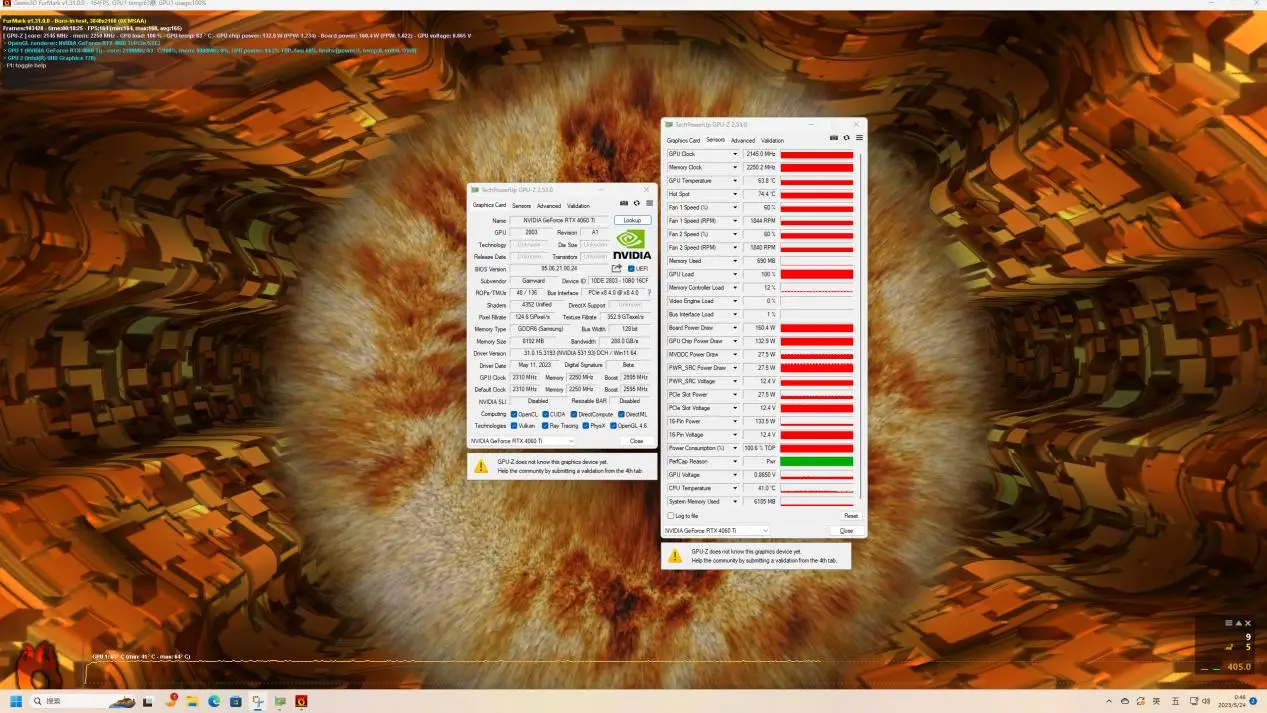
Task: Switch to Graphics Card tab in the Sensors GPU-Z window
Action: point(684,140)
